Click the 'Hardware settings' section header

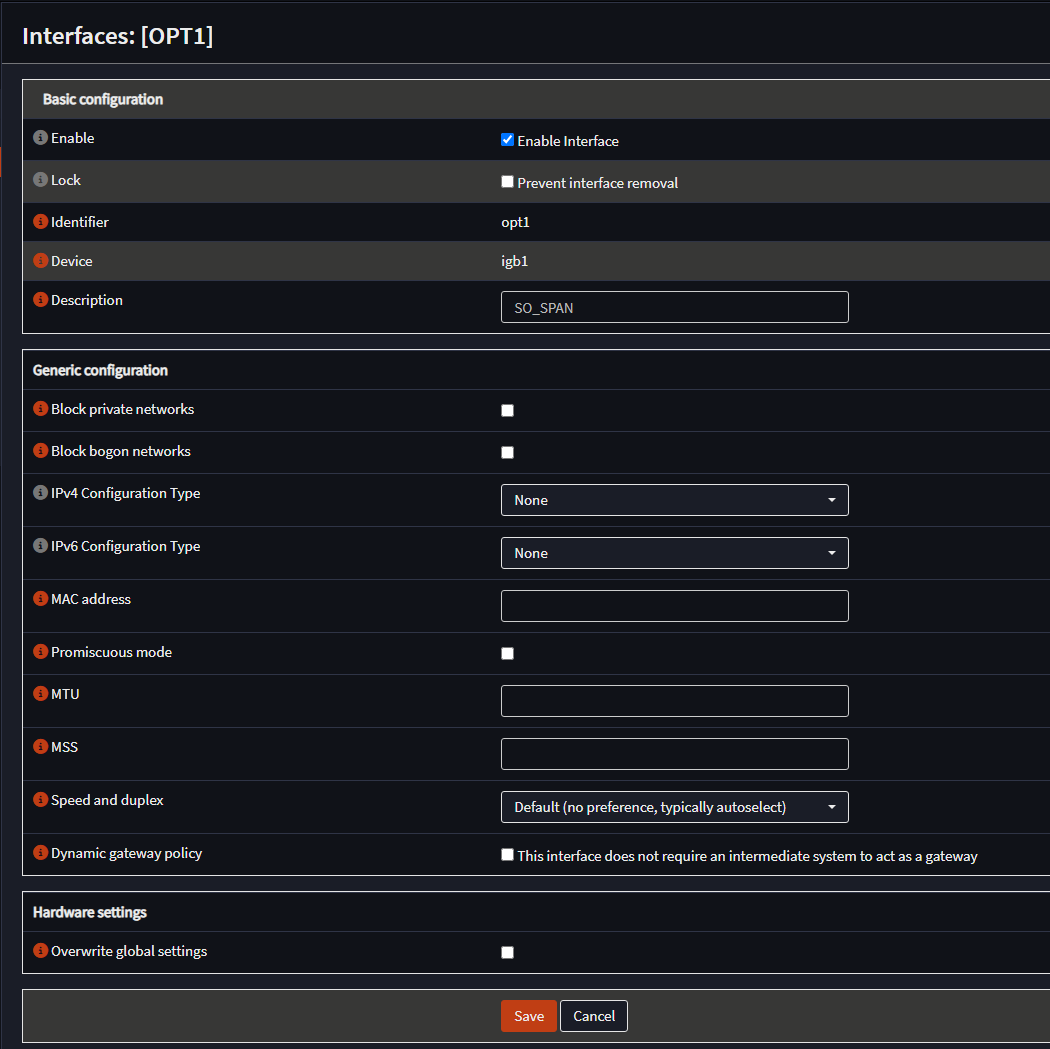coord(90,912)
